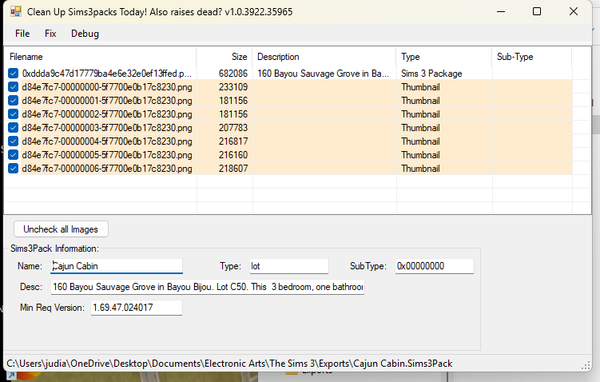Open the Fix menu
Image resolution: width=600 pixels, height=382 pixels.
50,34
